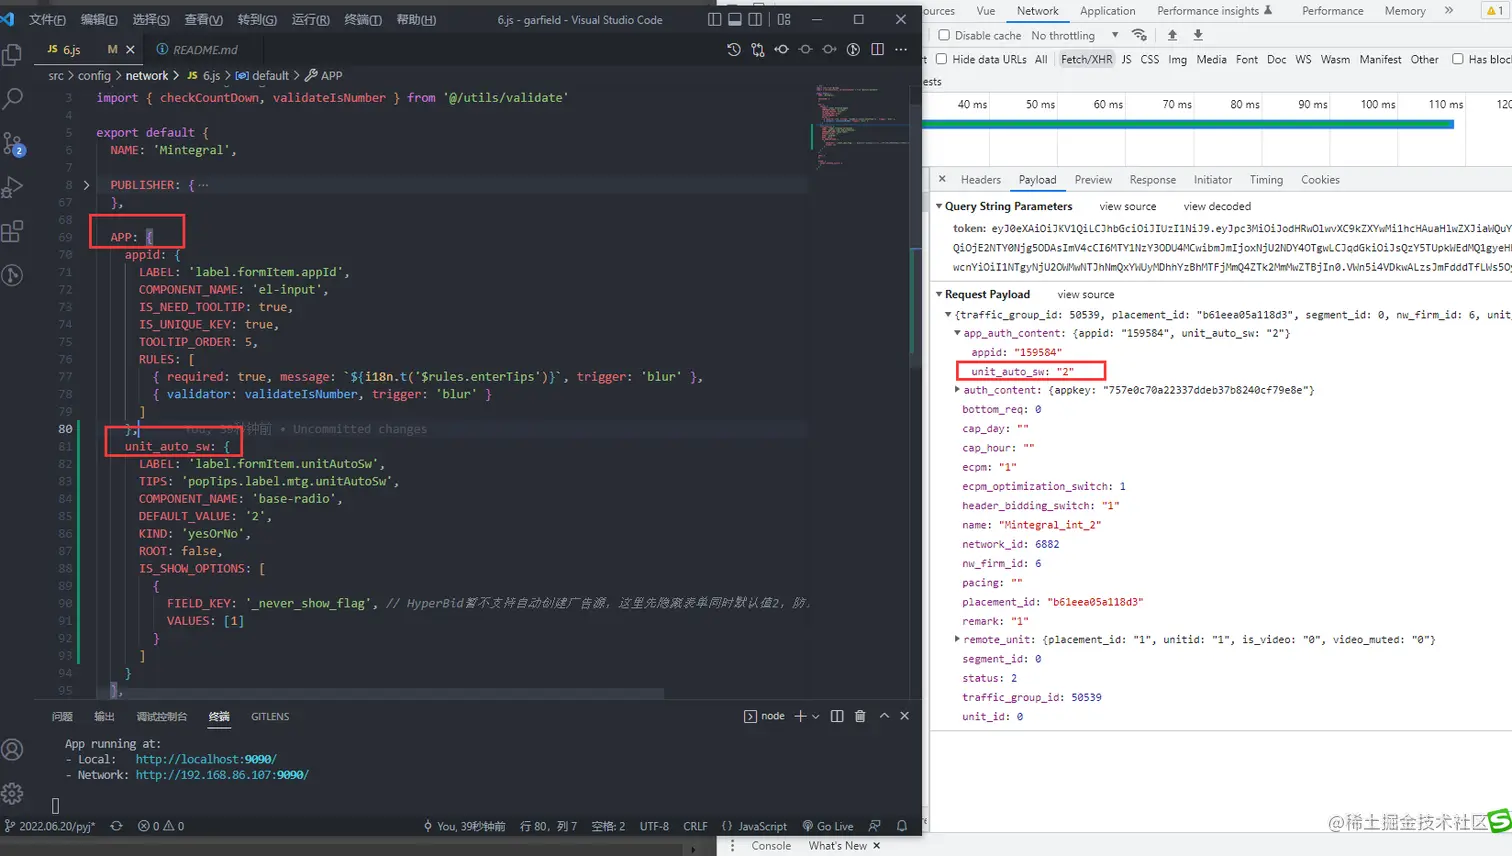Split the editor to the right

pyautogui.click(x=877, y=49)
